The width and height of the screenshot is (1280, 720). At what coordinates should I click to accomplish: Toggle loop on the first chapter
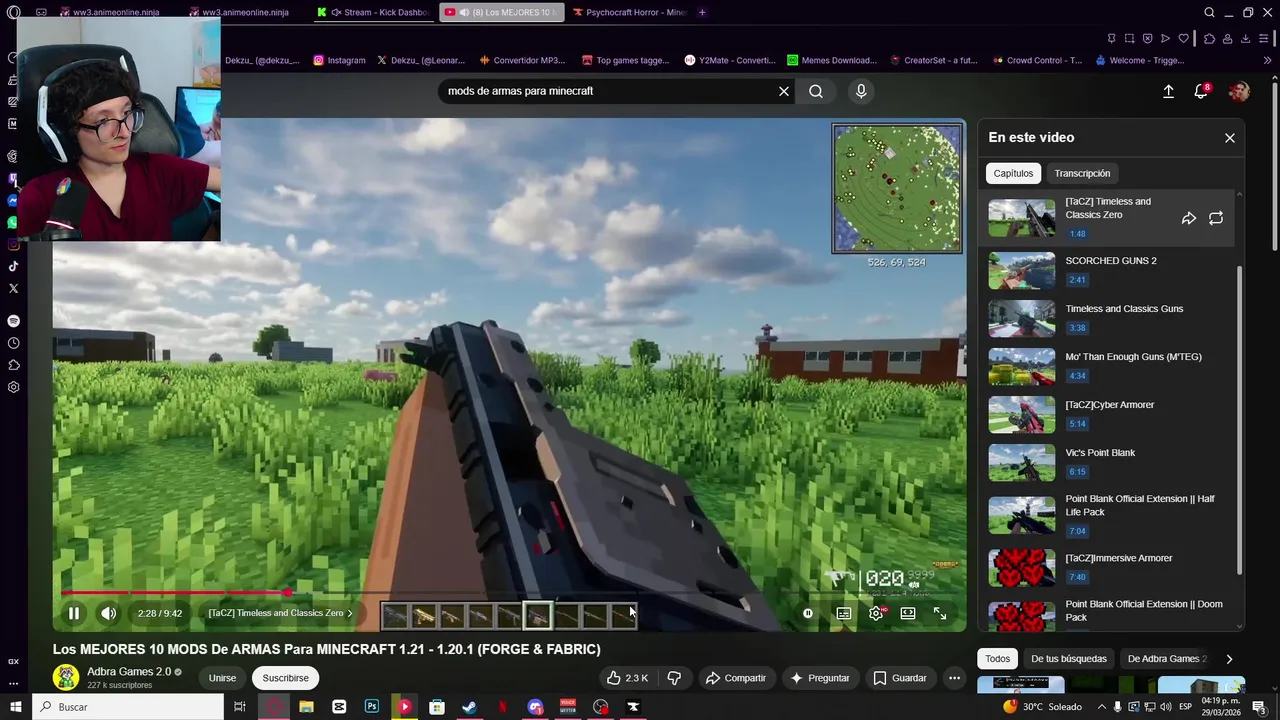tap(1216, 218)
